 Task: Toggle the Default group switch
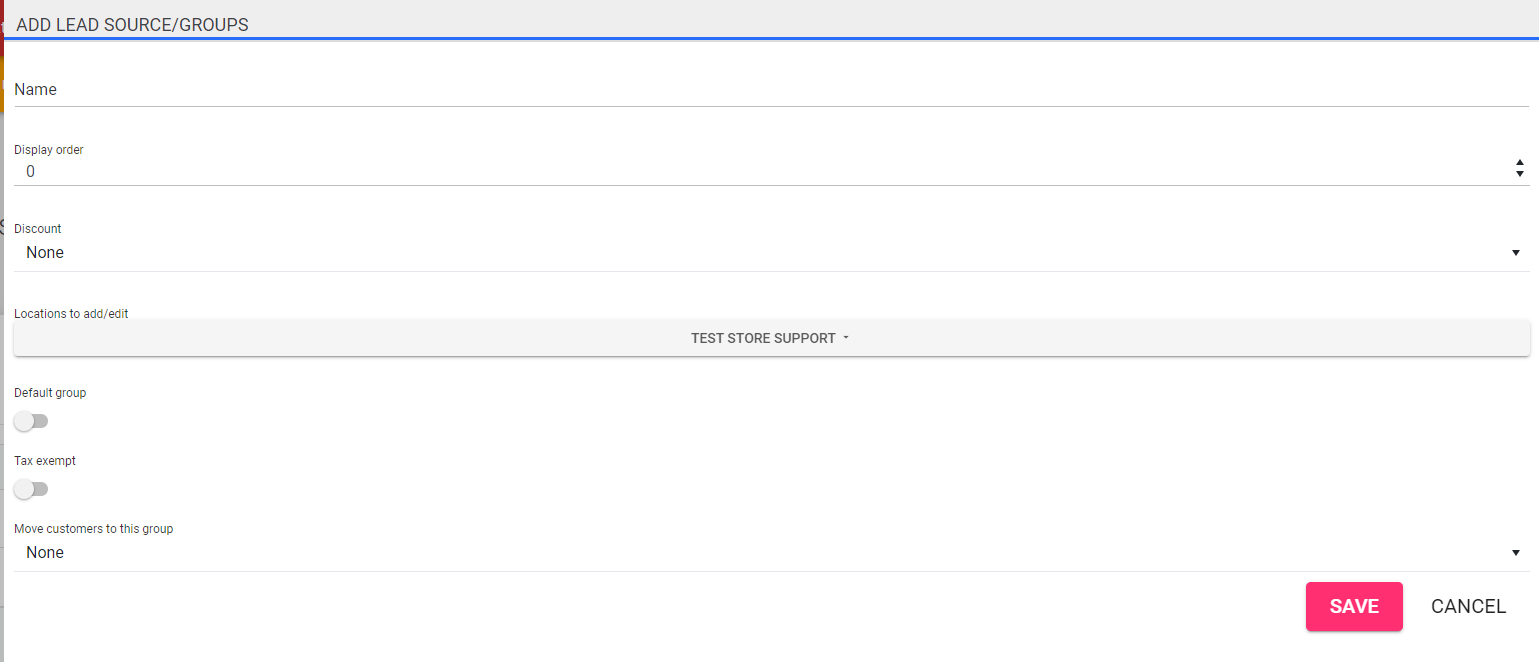tap(31, 421)
